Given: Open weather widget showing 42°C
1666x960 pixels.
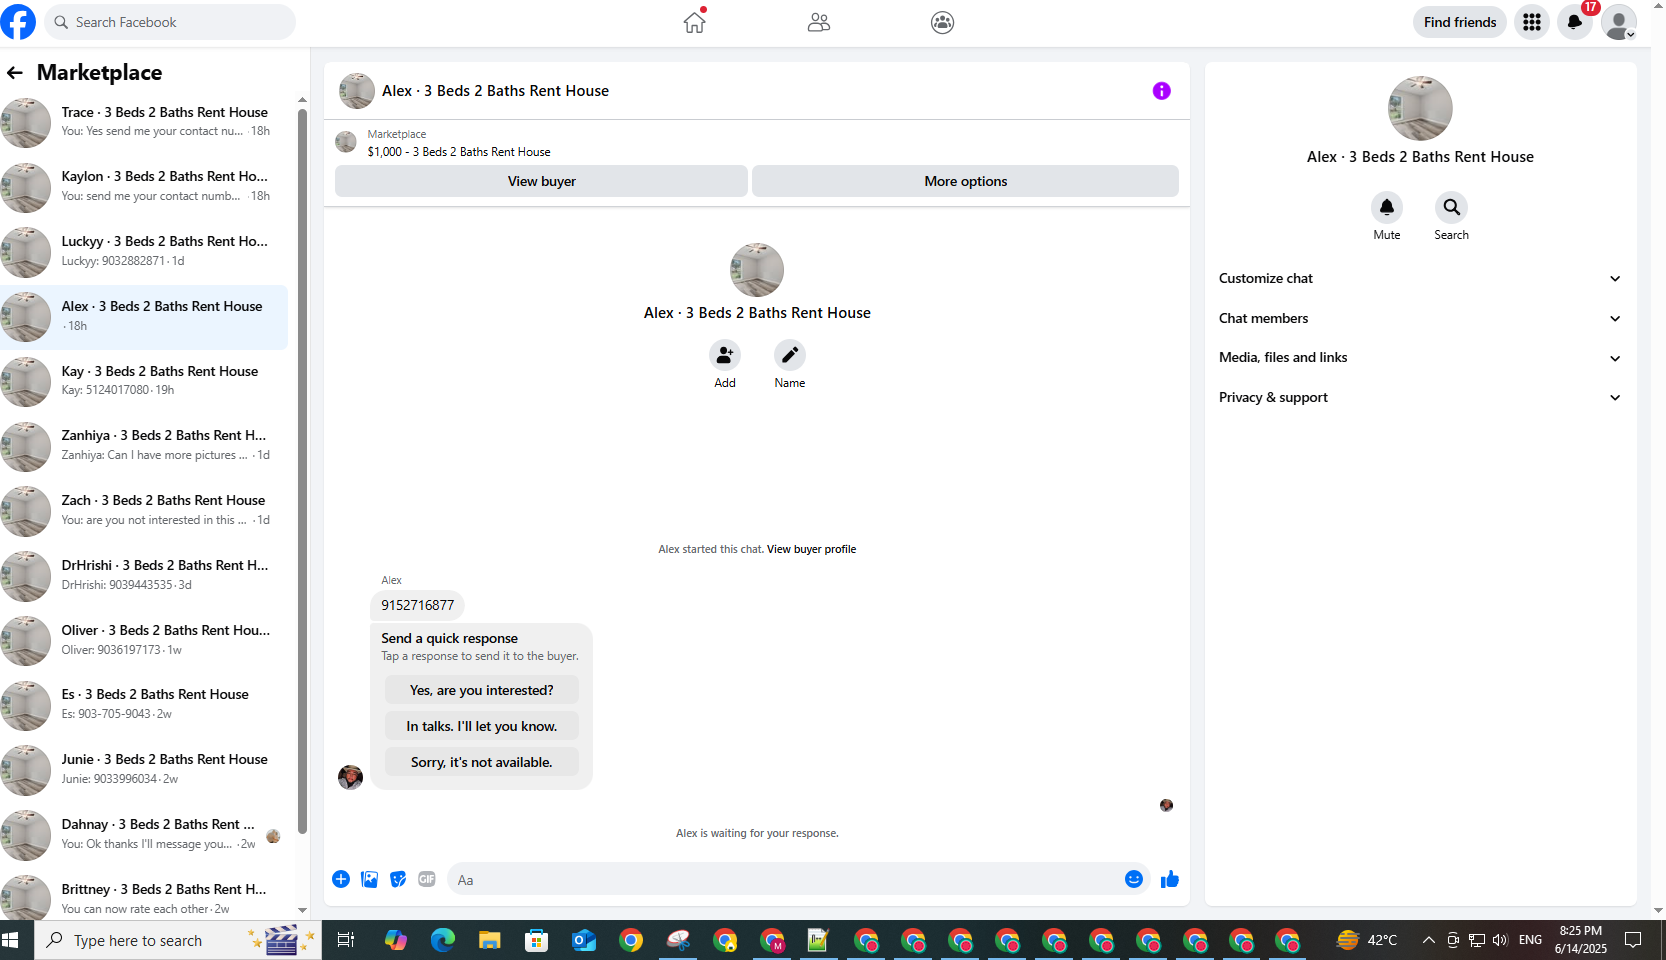Looking at the screenshot, I should (x=1367, y=940).
